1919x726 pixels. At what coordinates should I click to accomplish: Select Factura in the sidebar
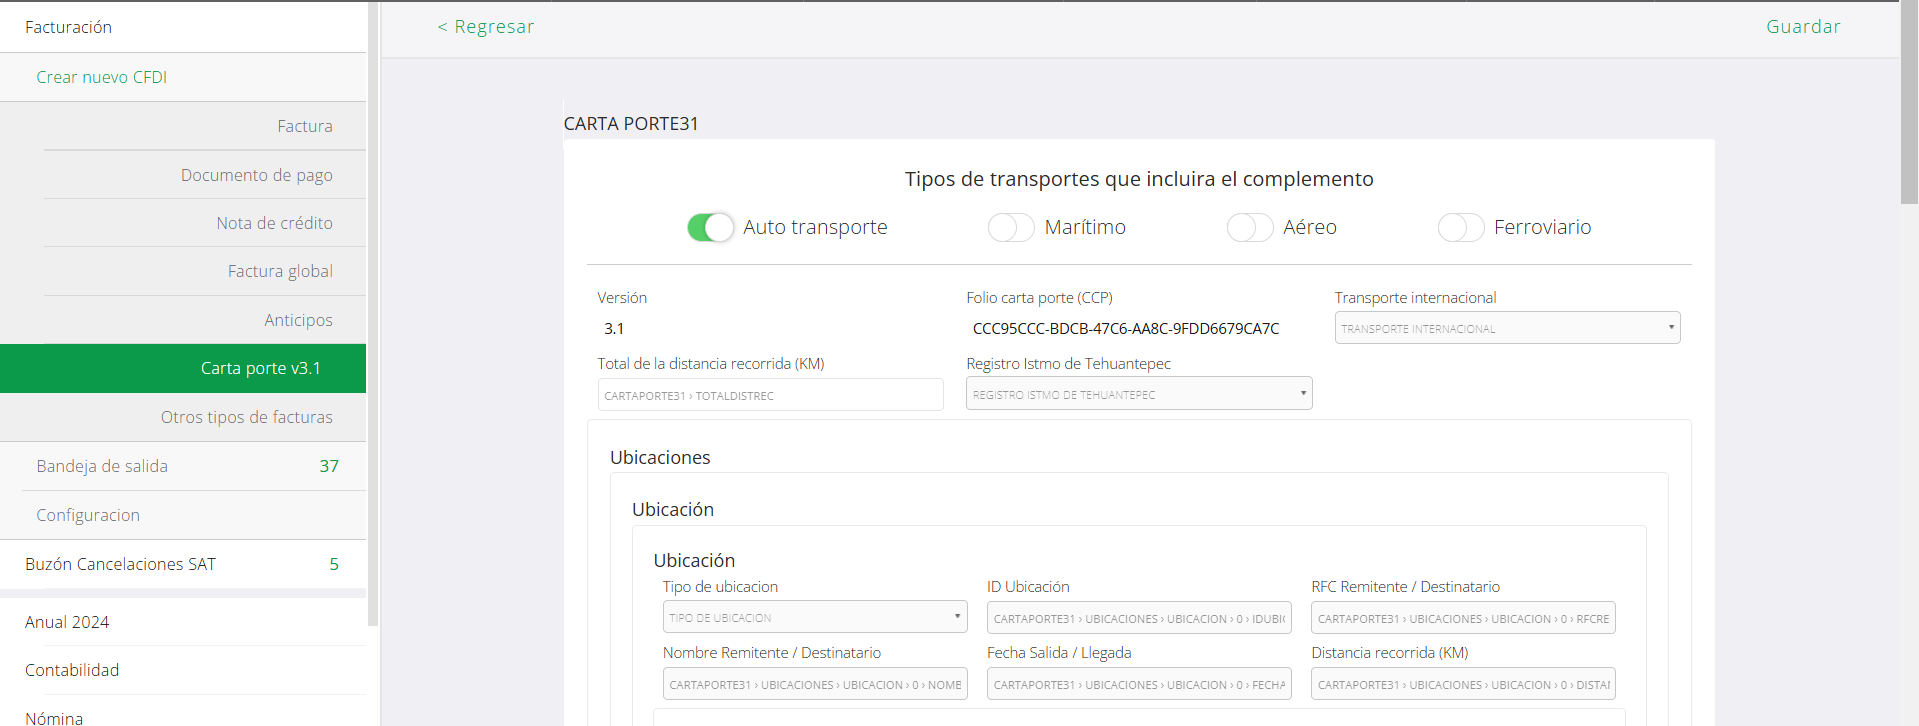tap(304, 126)
